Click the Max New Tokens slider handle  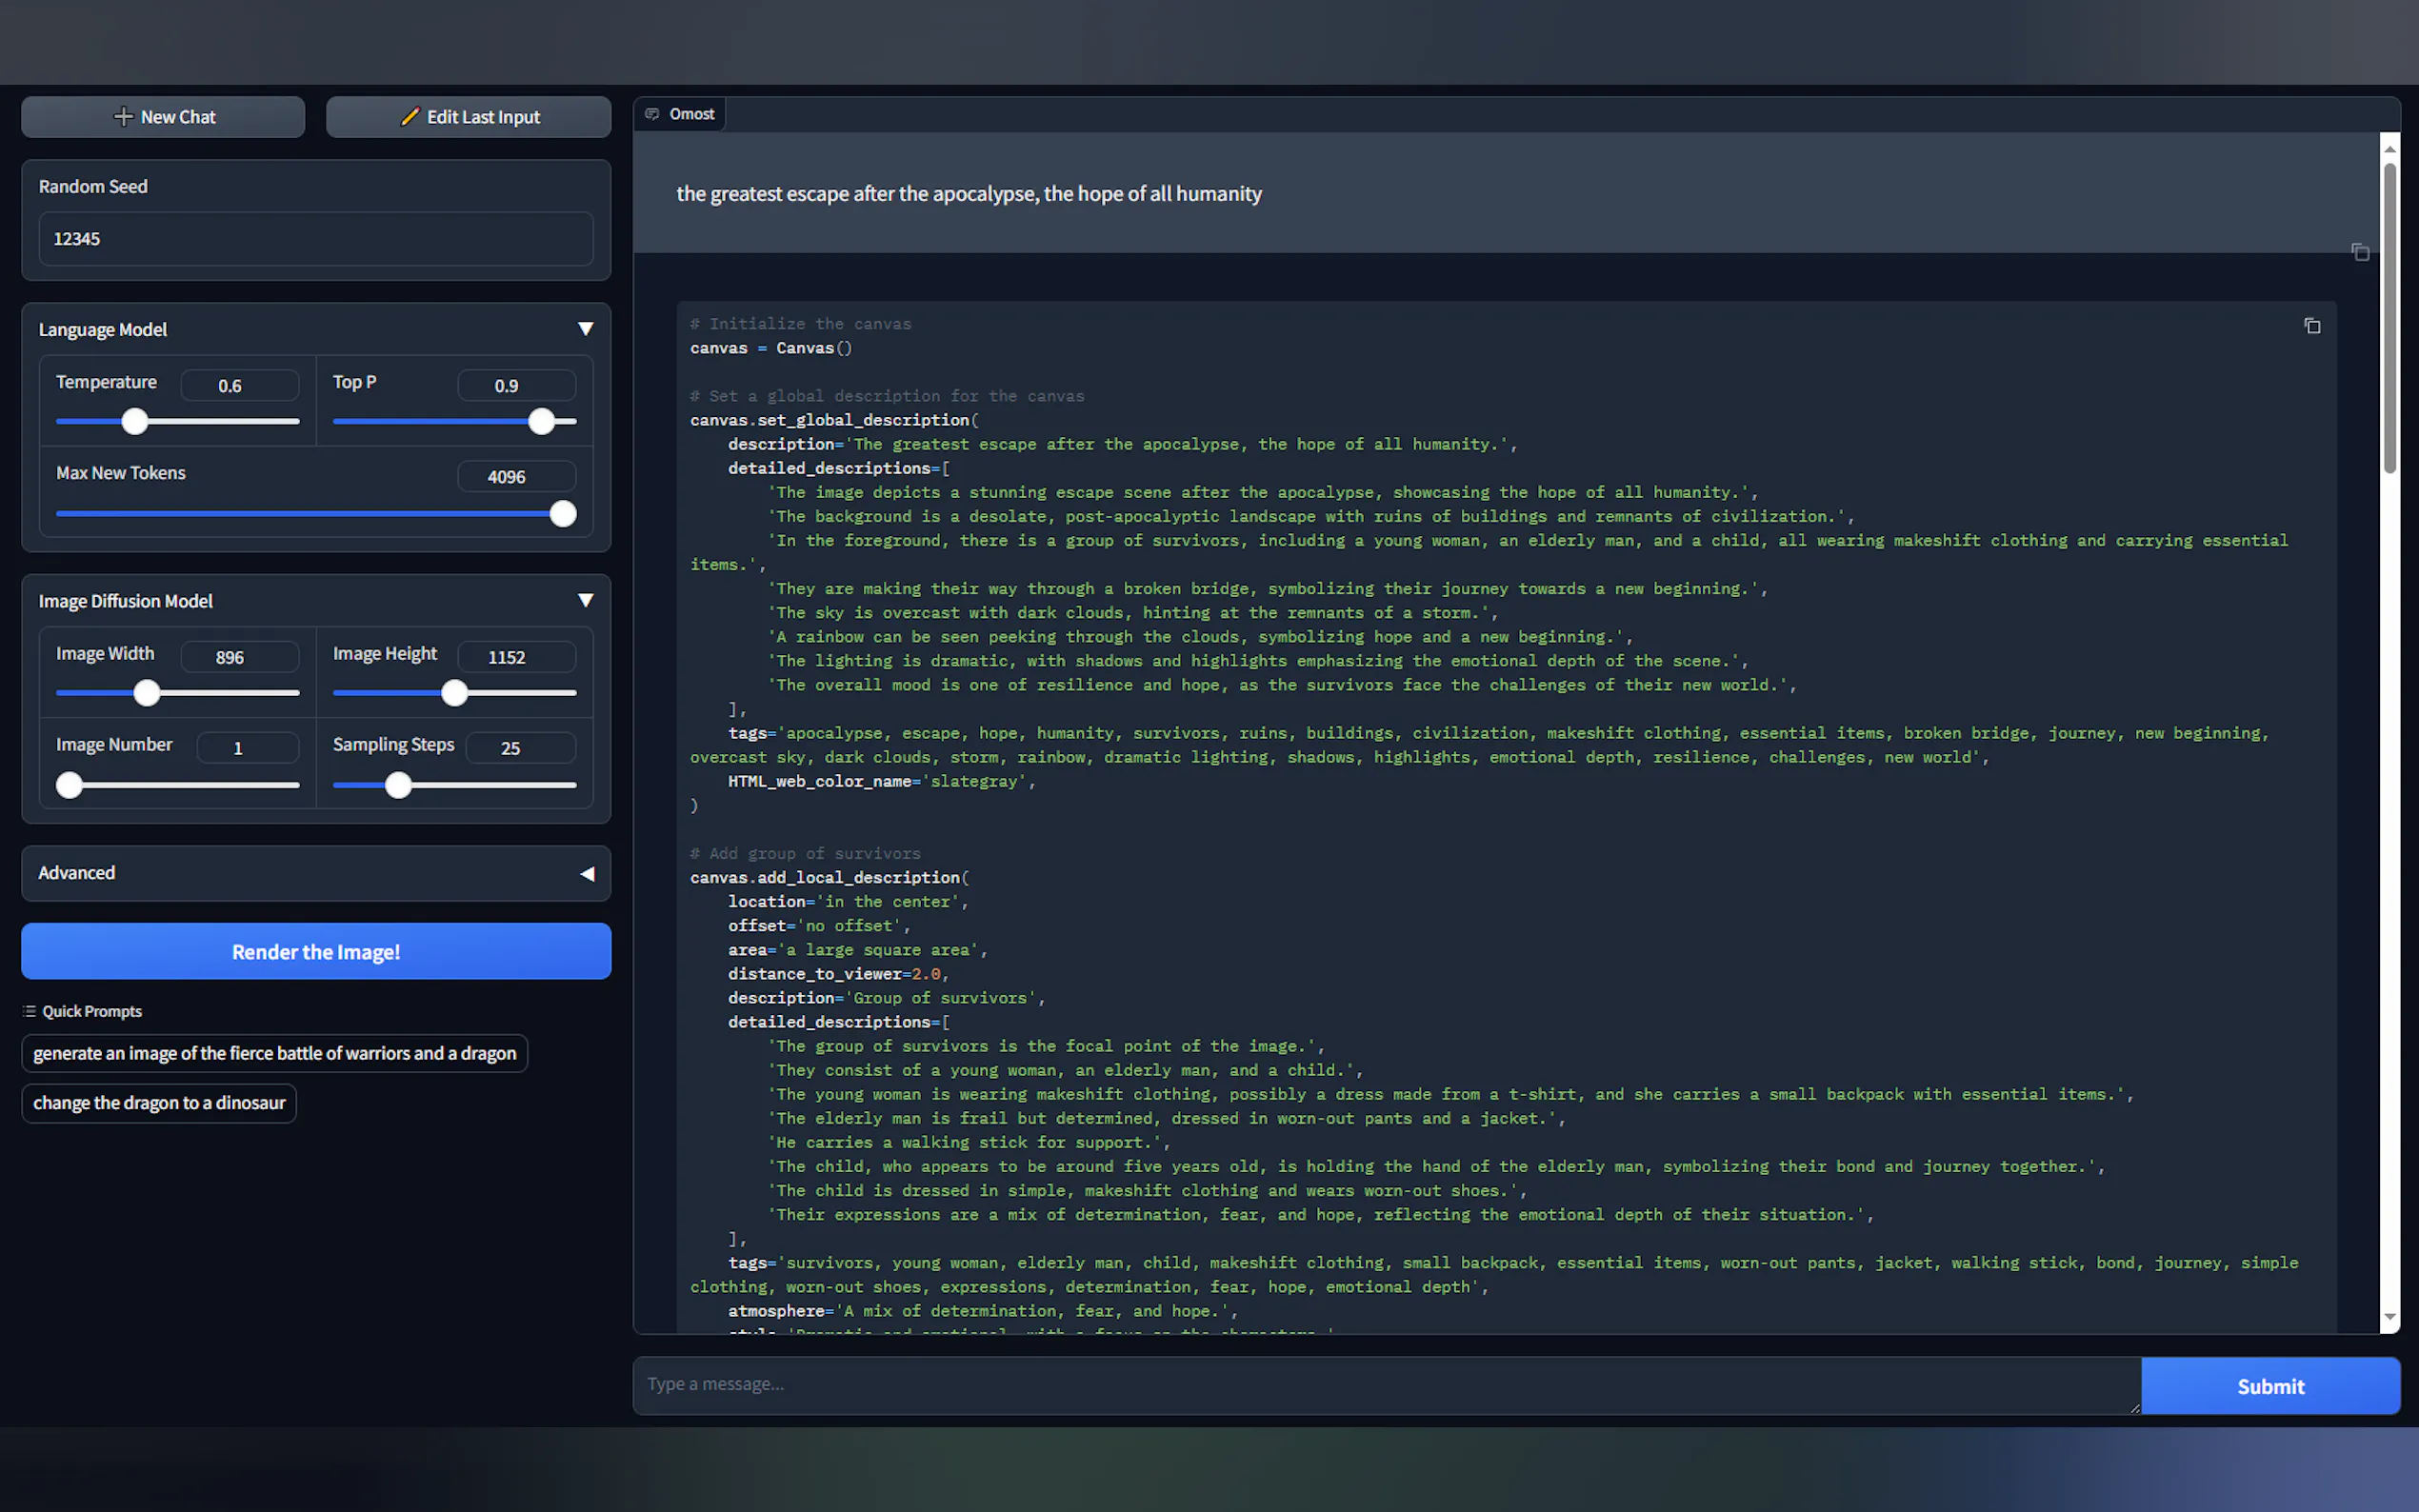[x=563, y=514]
